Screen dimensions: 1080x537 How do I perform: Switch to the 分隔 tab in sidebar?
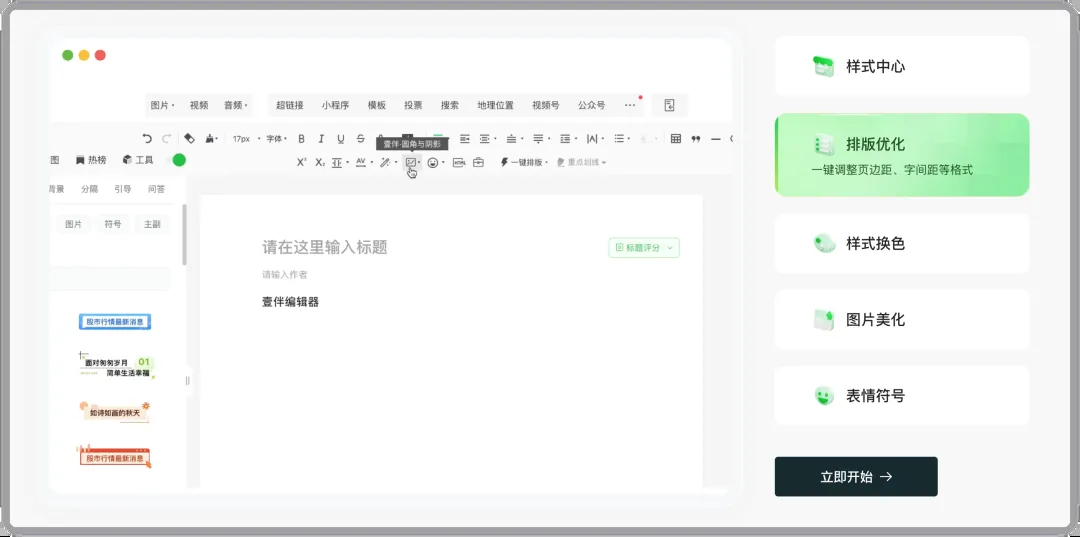(89, 189)
